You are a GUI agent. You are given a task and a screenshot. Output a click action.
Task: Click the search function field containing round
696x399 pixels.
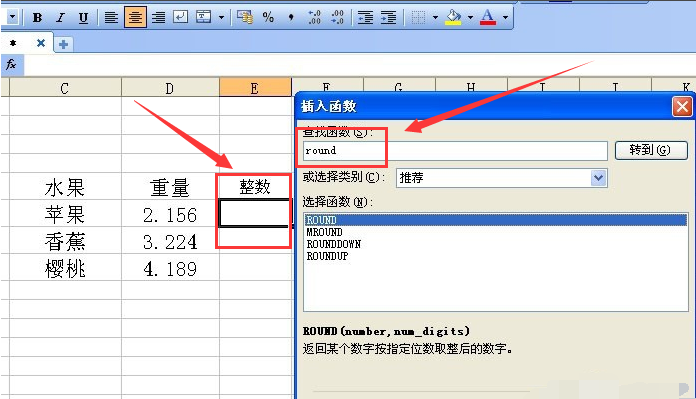click(x=455, y=150)
